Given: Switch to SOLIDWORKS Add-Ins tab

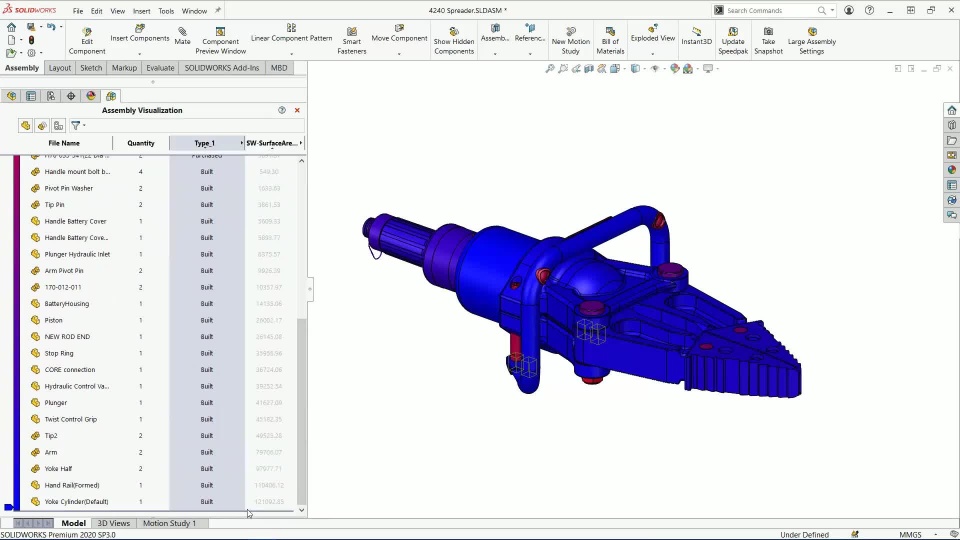Looking at the screenshot, I should 222,68.
